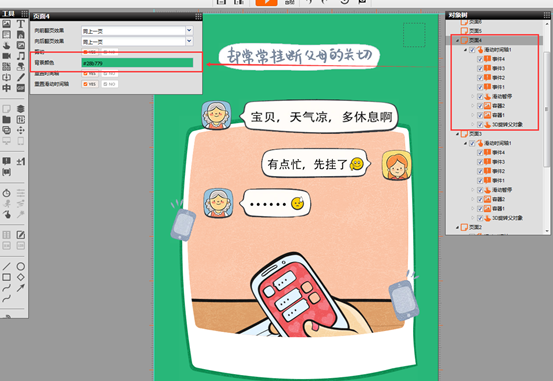Toggle checkbox of 容器1 under 页面4
Screen dimensions: 553x381
coord(480,115)
